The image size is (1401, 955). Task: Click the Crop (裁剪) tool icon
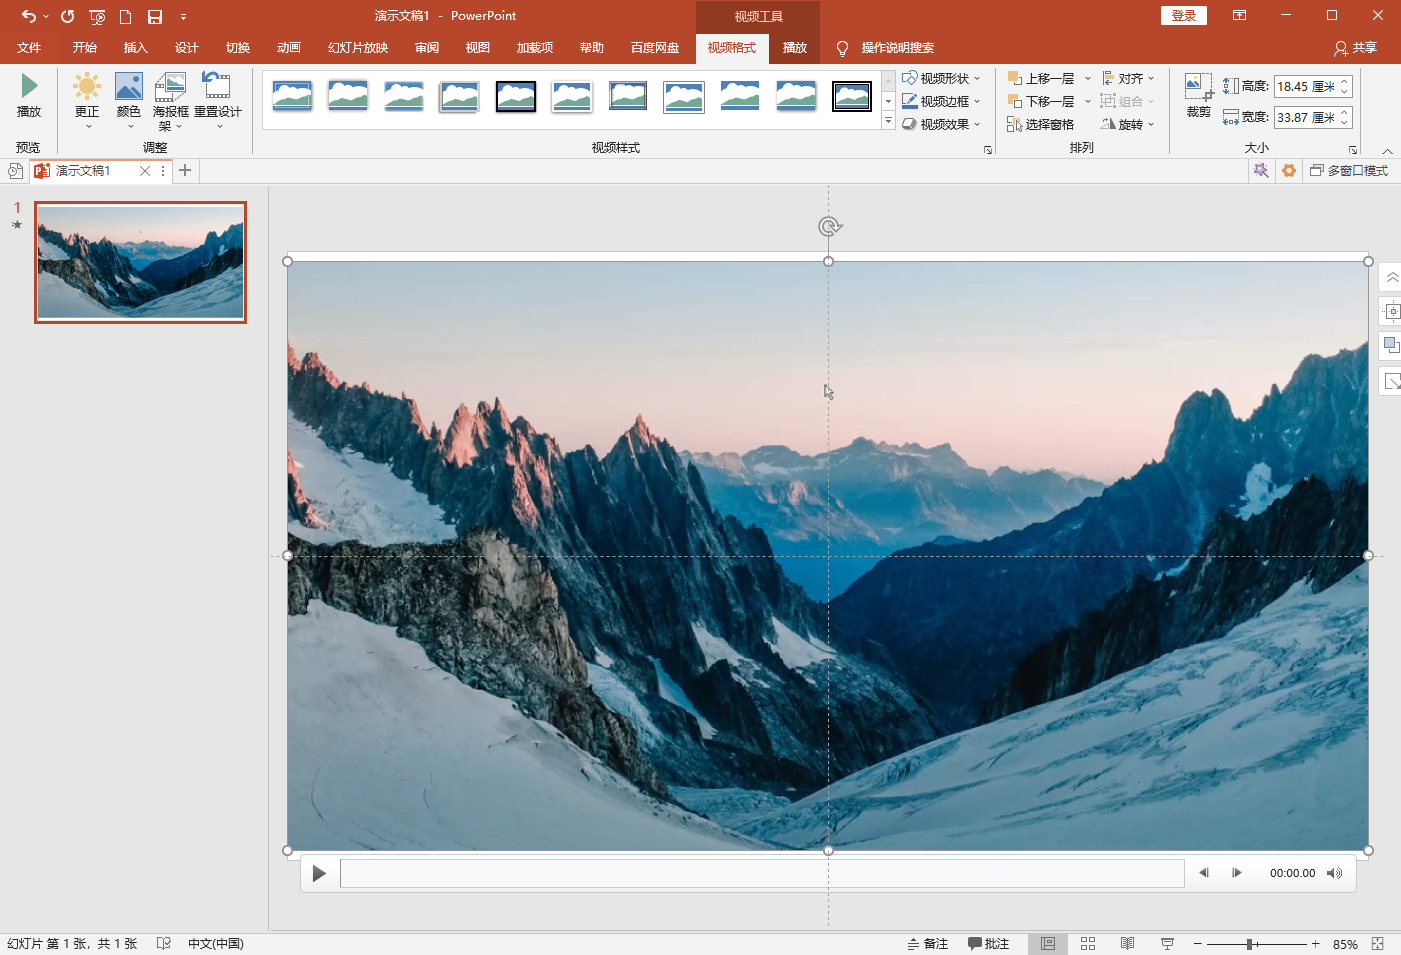pyautogui.click(x=1198, y=88)
